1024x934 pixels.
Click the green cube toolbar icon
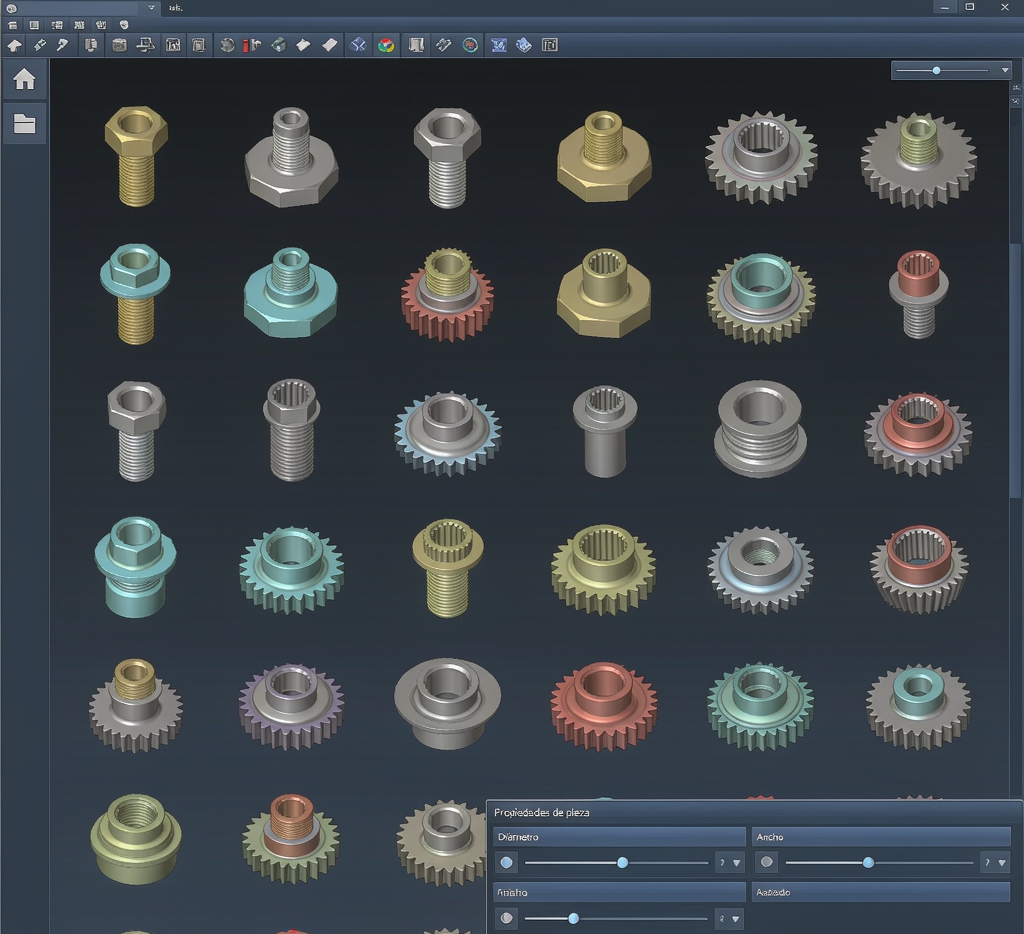[279, 45]
